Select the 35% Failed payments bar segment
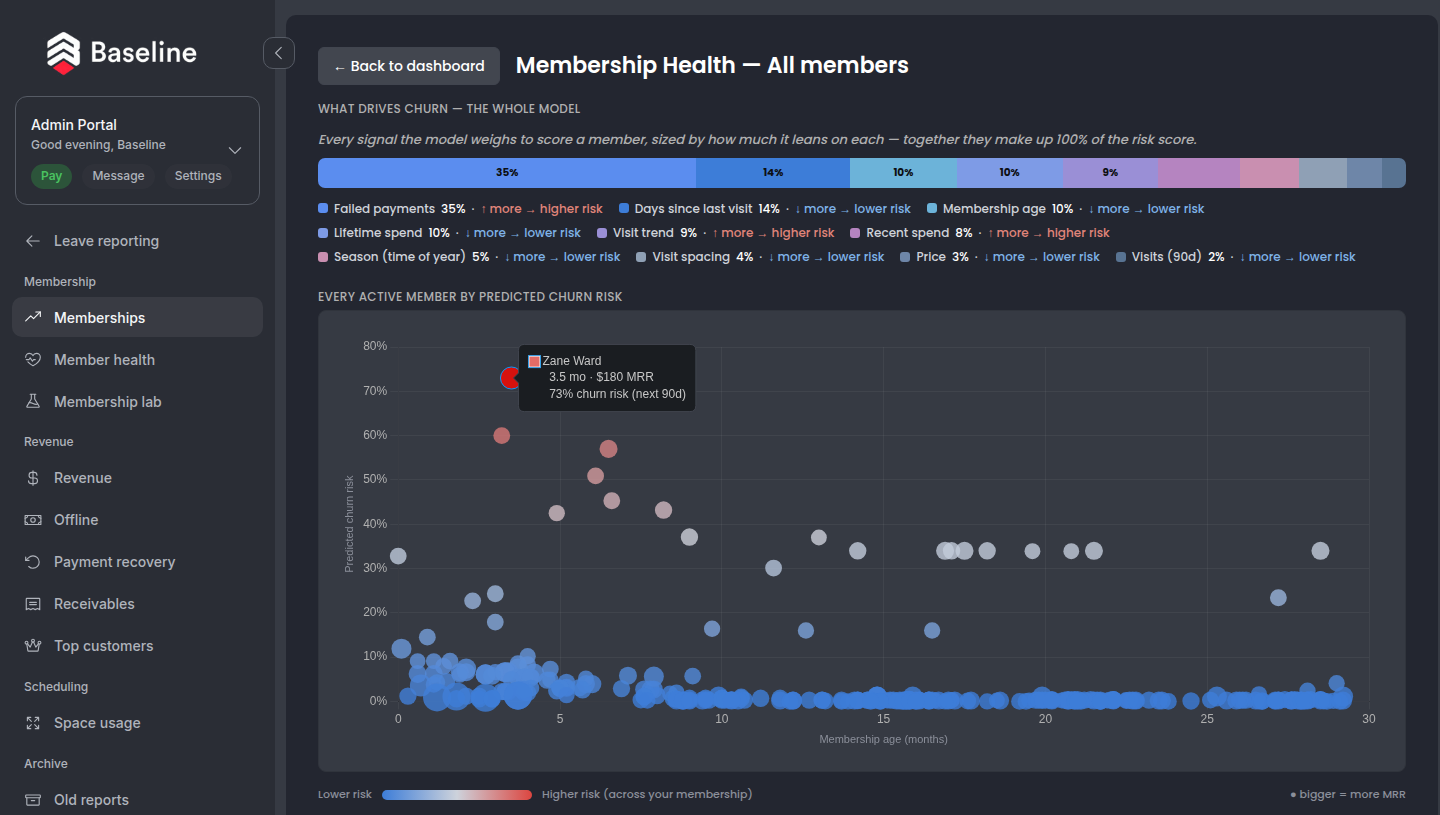This screenshot has height=815, width=1440. pos(507,173)
